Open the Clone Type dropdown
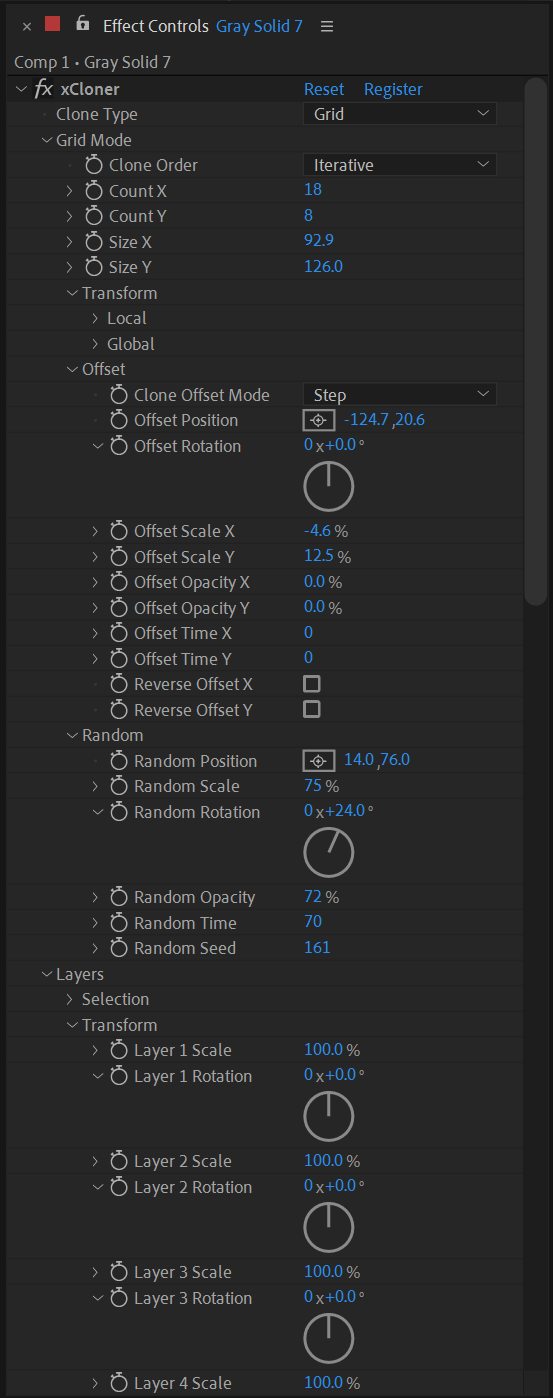The height and width of the screenshot is (1398, 553). [400, 114]
